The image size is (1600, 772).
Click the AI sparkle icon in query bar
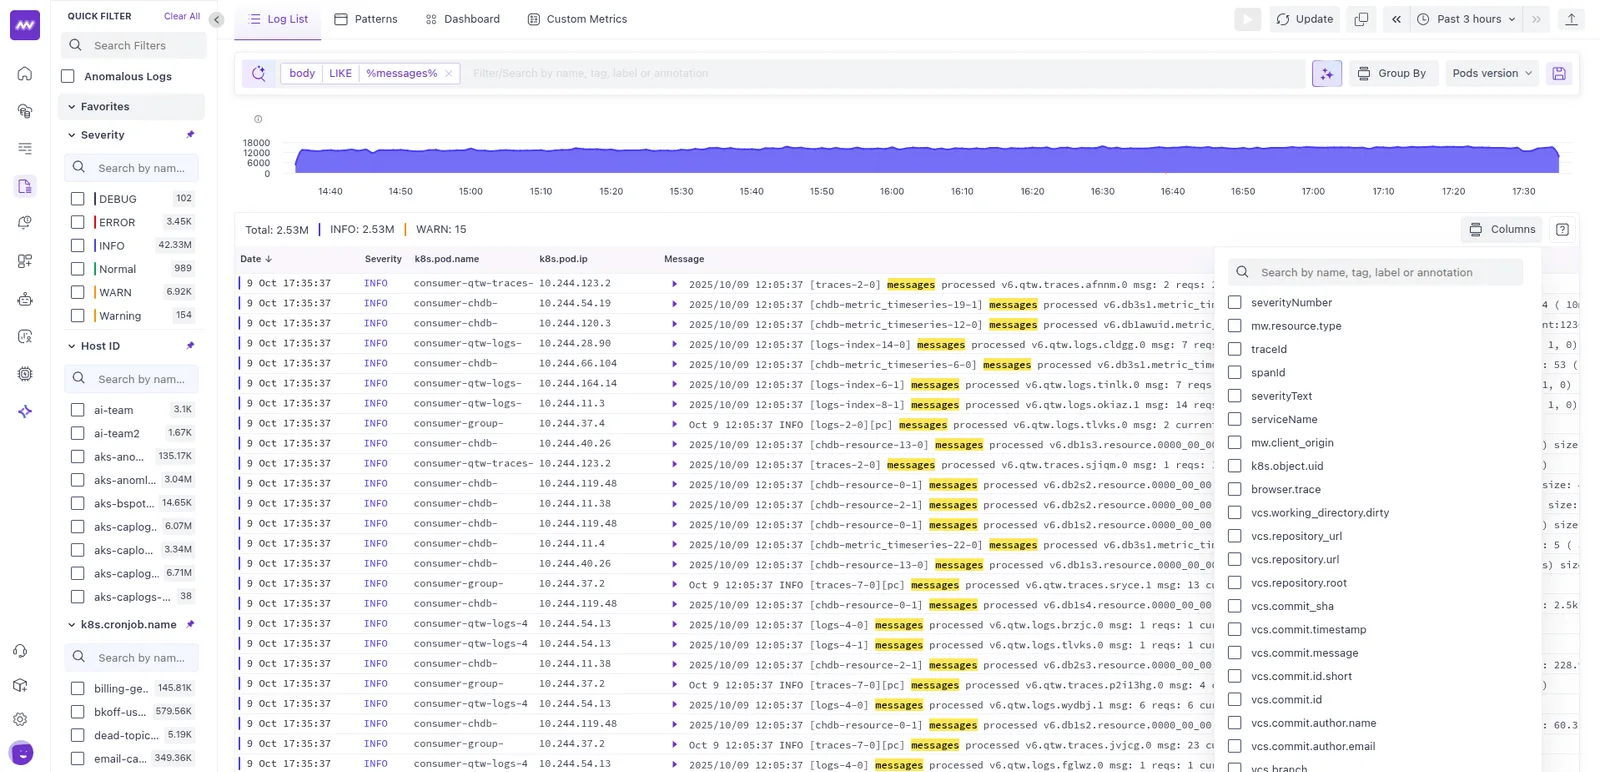[1327, 73]
